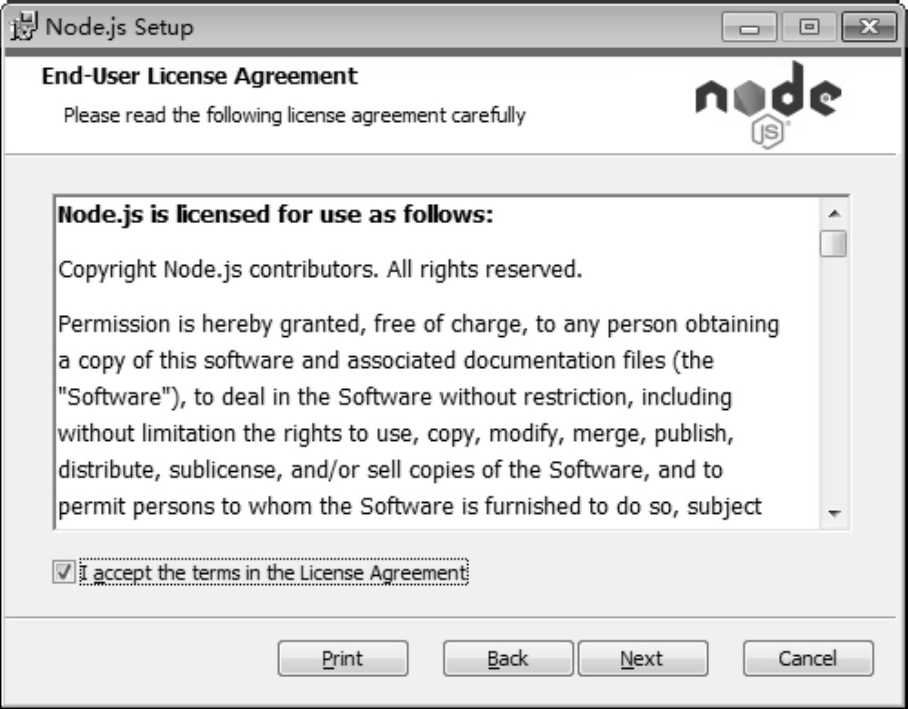This screenshot has height=709, width=908.
Task: Click the "Please read the following" subtitle text
Action: click(x=293, y=117)
